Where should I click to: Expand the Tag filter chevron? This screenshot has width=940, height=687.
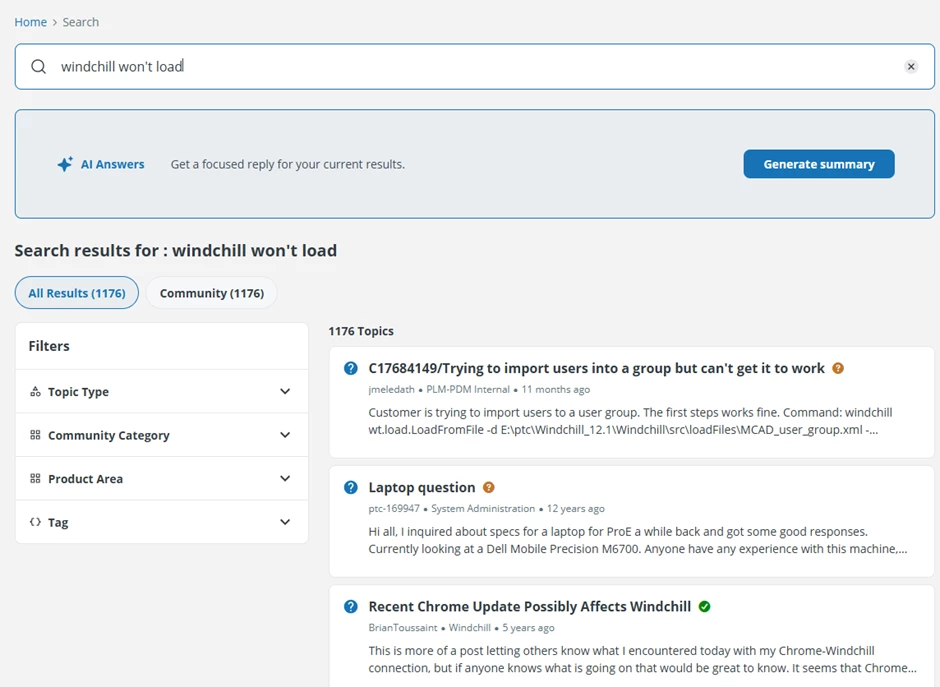point(285,522)
